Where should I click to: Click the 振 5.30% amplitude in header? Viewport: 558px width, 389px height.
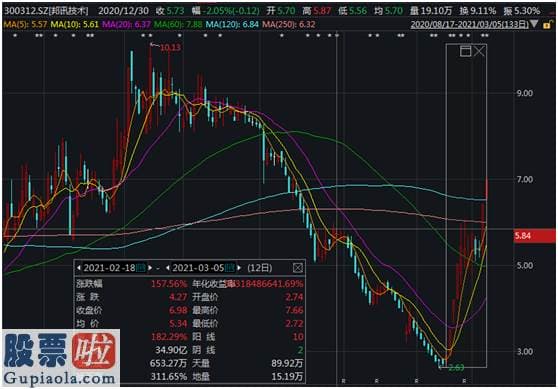(x=522, y=11)
